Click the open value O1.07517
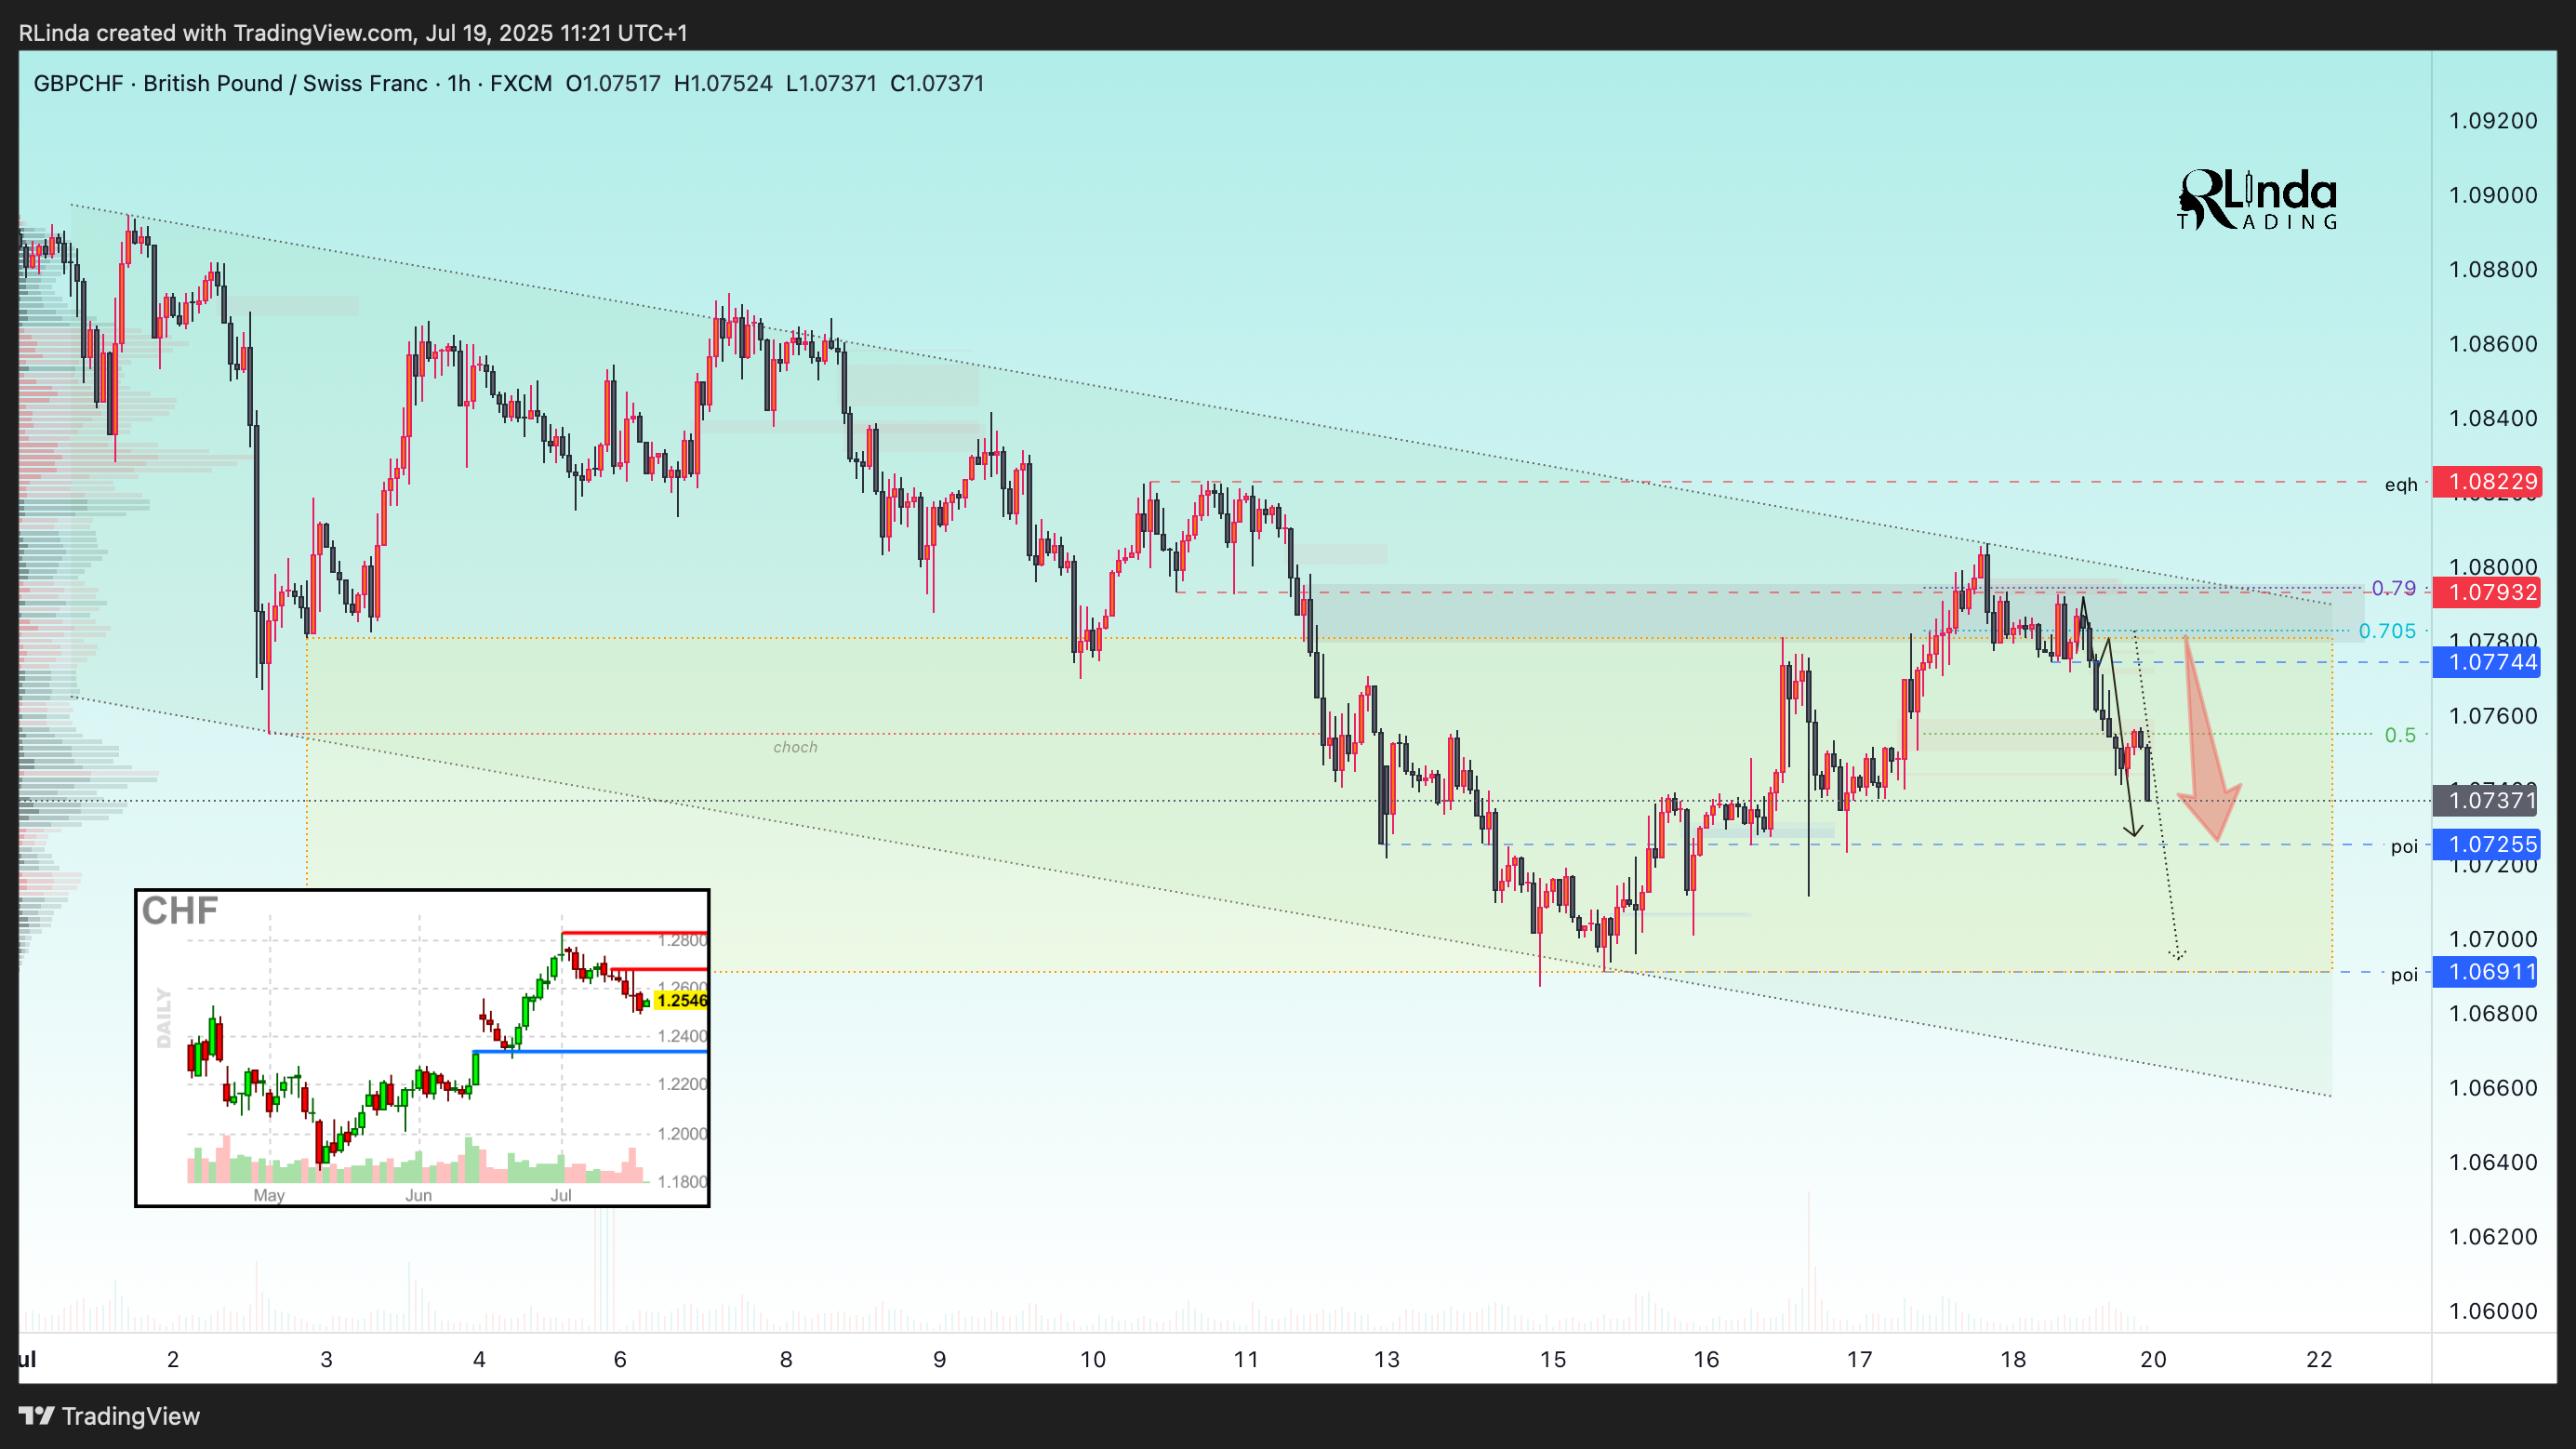This screenshot has width=2576, height=1449. click(613, 83)
